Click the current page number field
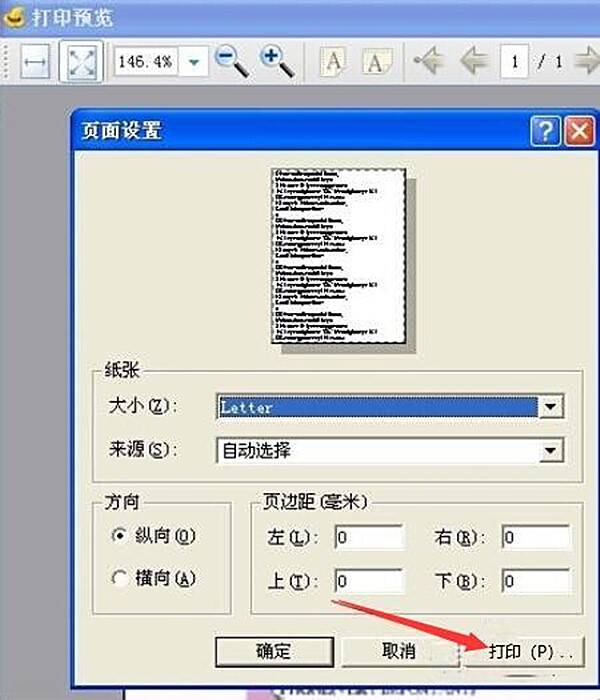Image resolution: width=600 pixels, height=700 pixels. 514,62
